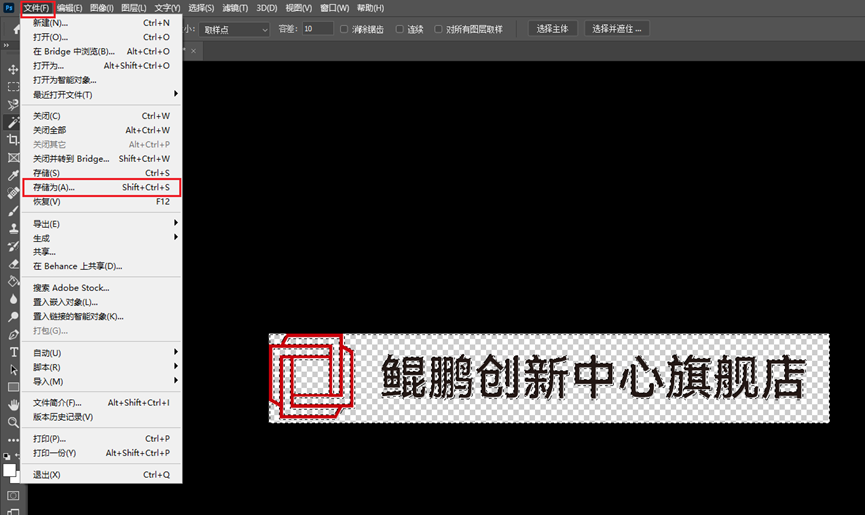Viewport: 865px width, 515px height.
Task: Expand the 导出(E) submenu
Action: [101, 223]
